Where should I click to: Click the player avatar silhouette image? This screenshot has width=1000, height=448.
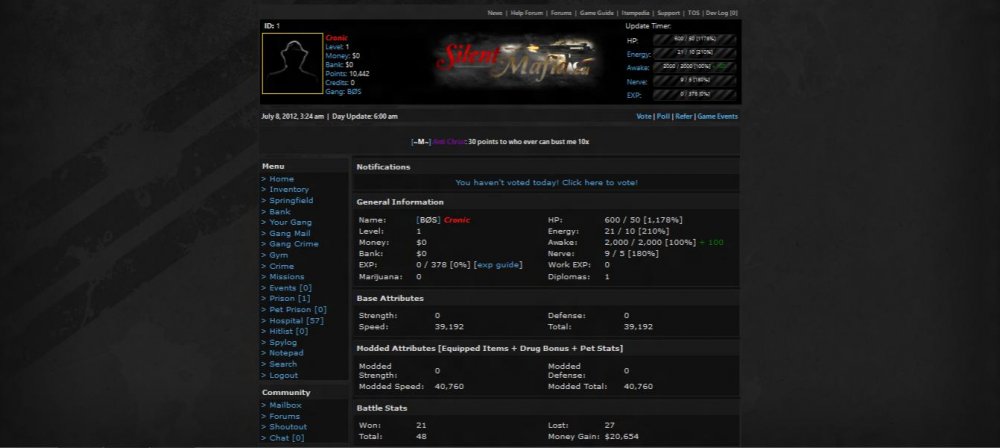(292, 63)
